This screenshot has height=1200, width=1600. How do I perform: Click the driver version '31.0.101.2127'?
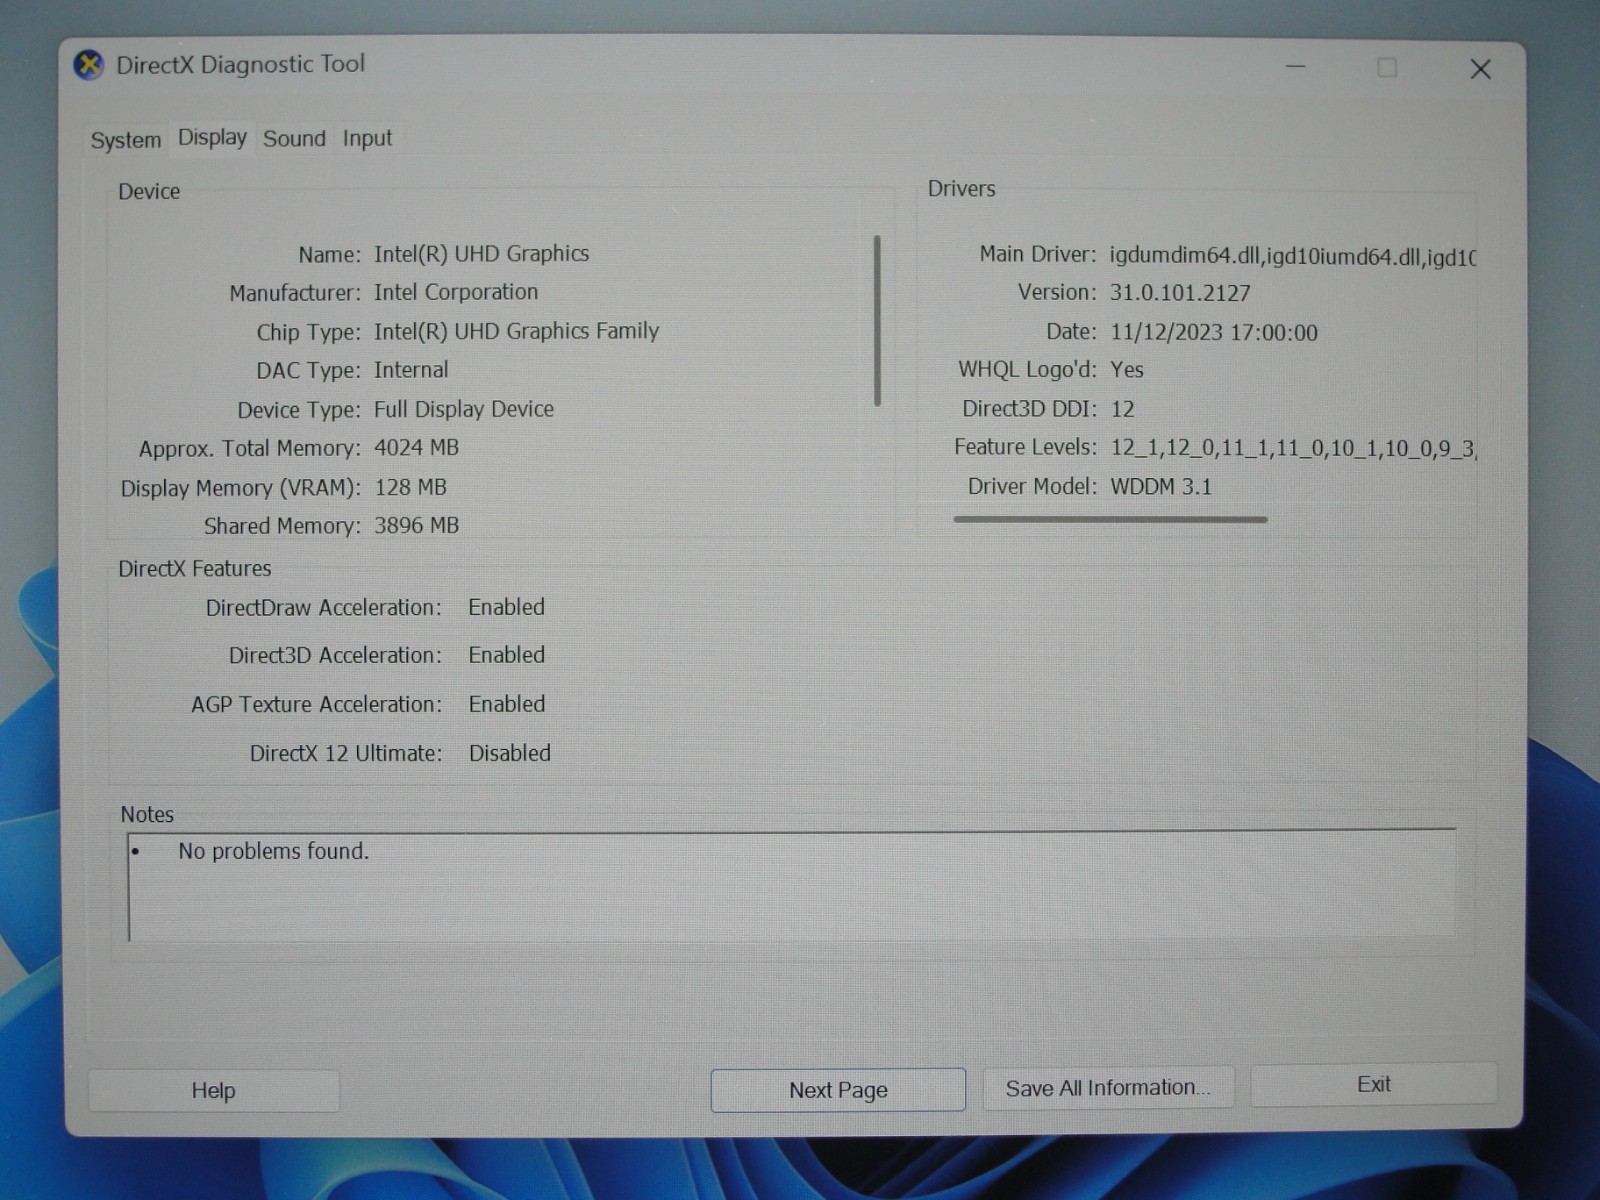coord(1180,293)
